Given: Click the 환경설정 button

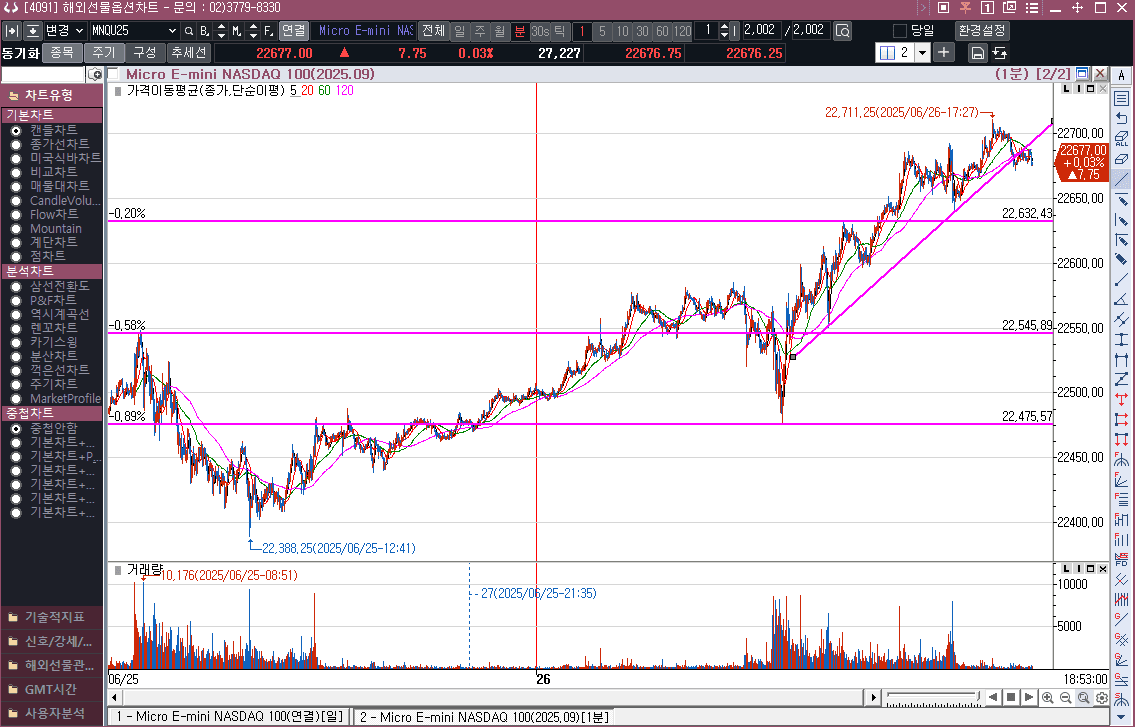Looking at the screenshot, I should [x=982, y=31].
